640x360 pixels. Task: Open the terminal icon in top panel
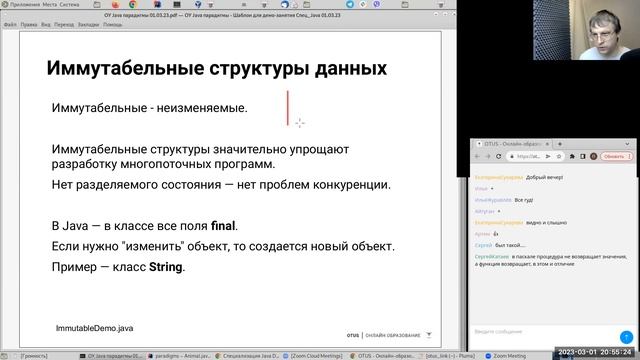(x=177, y=4)
